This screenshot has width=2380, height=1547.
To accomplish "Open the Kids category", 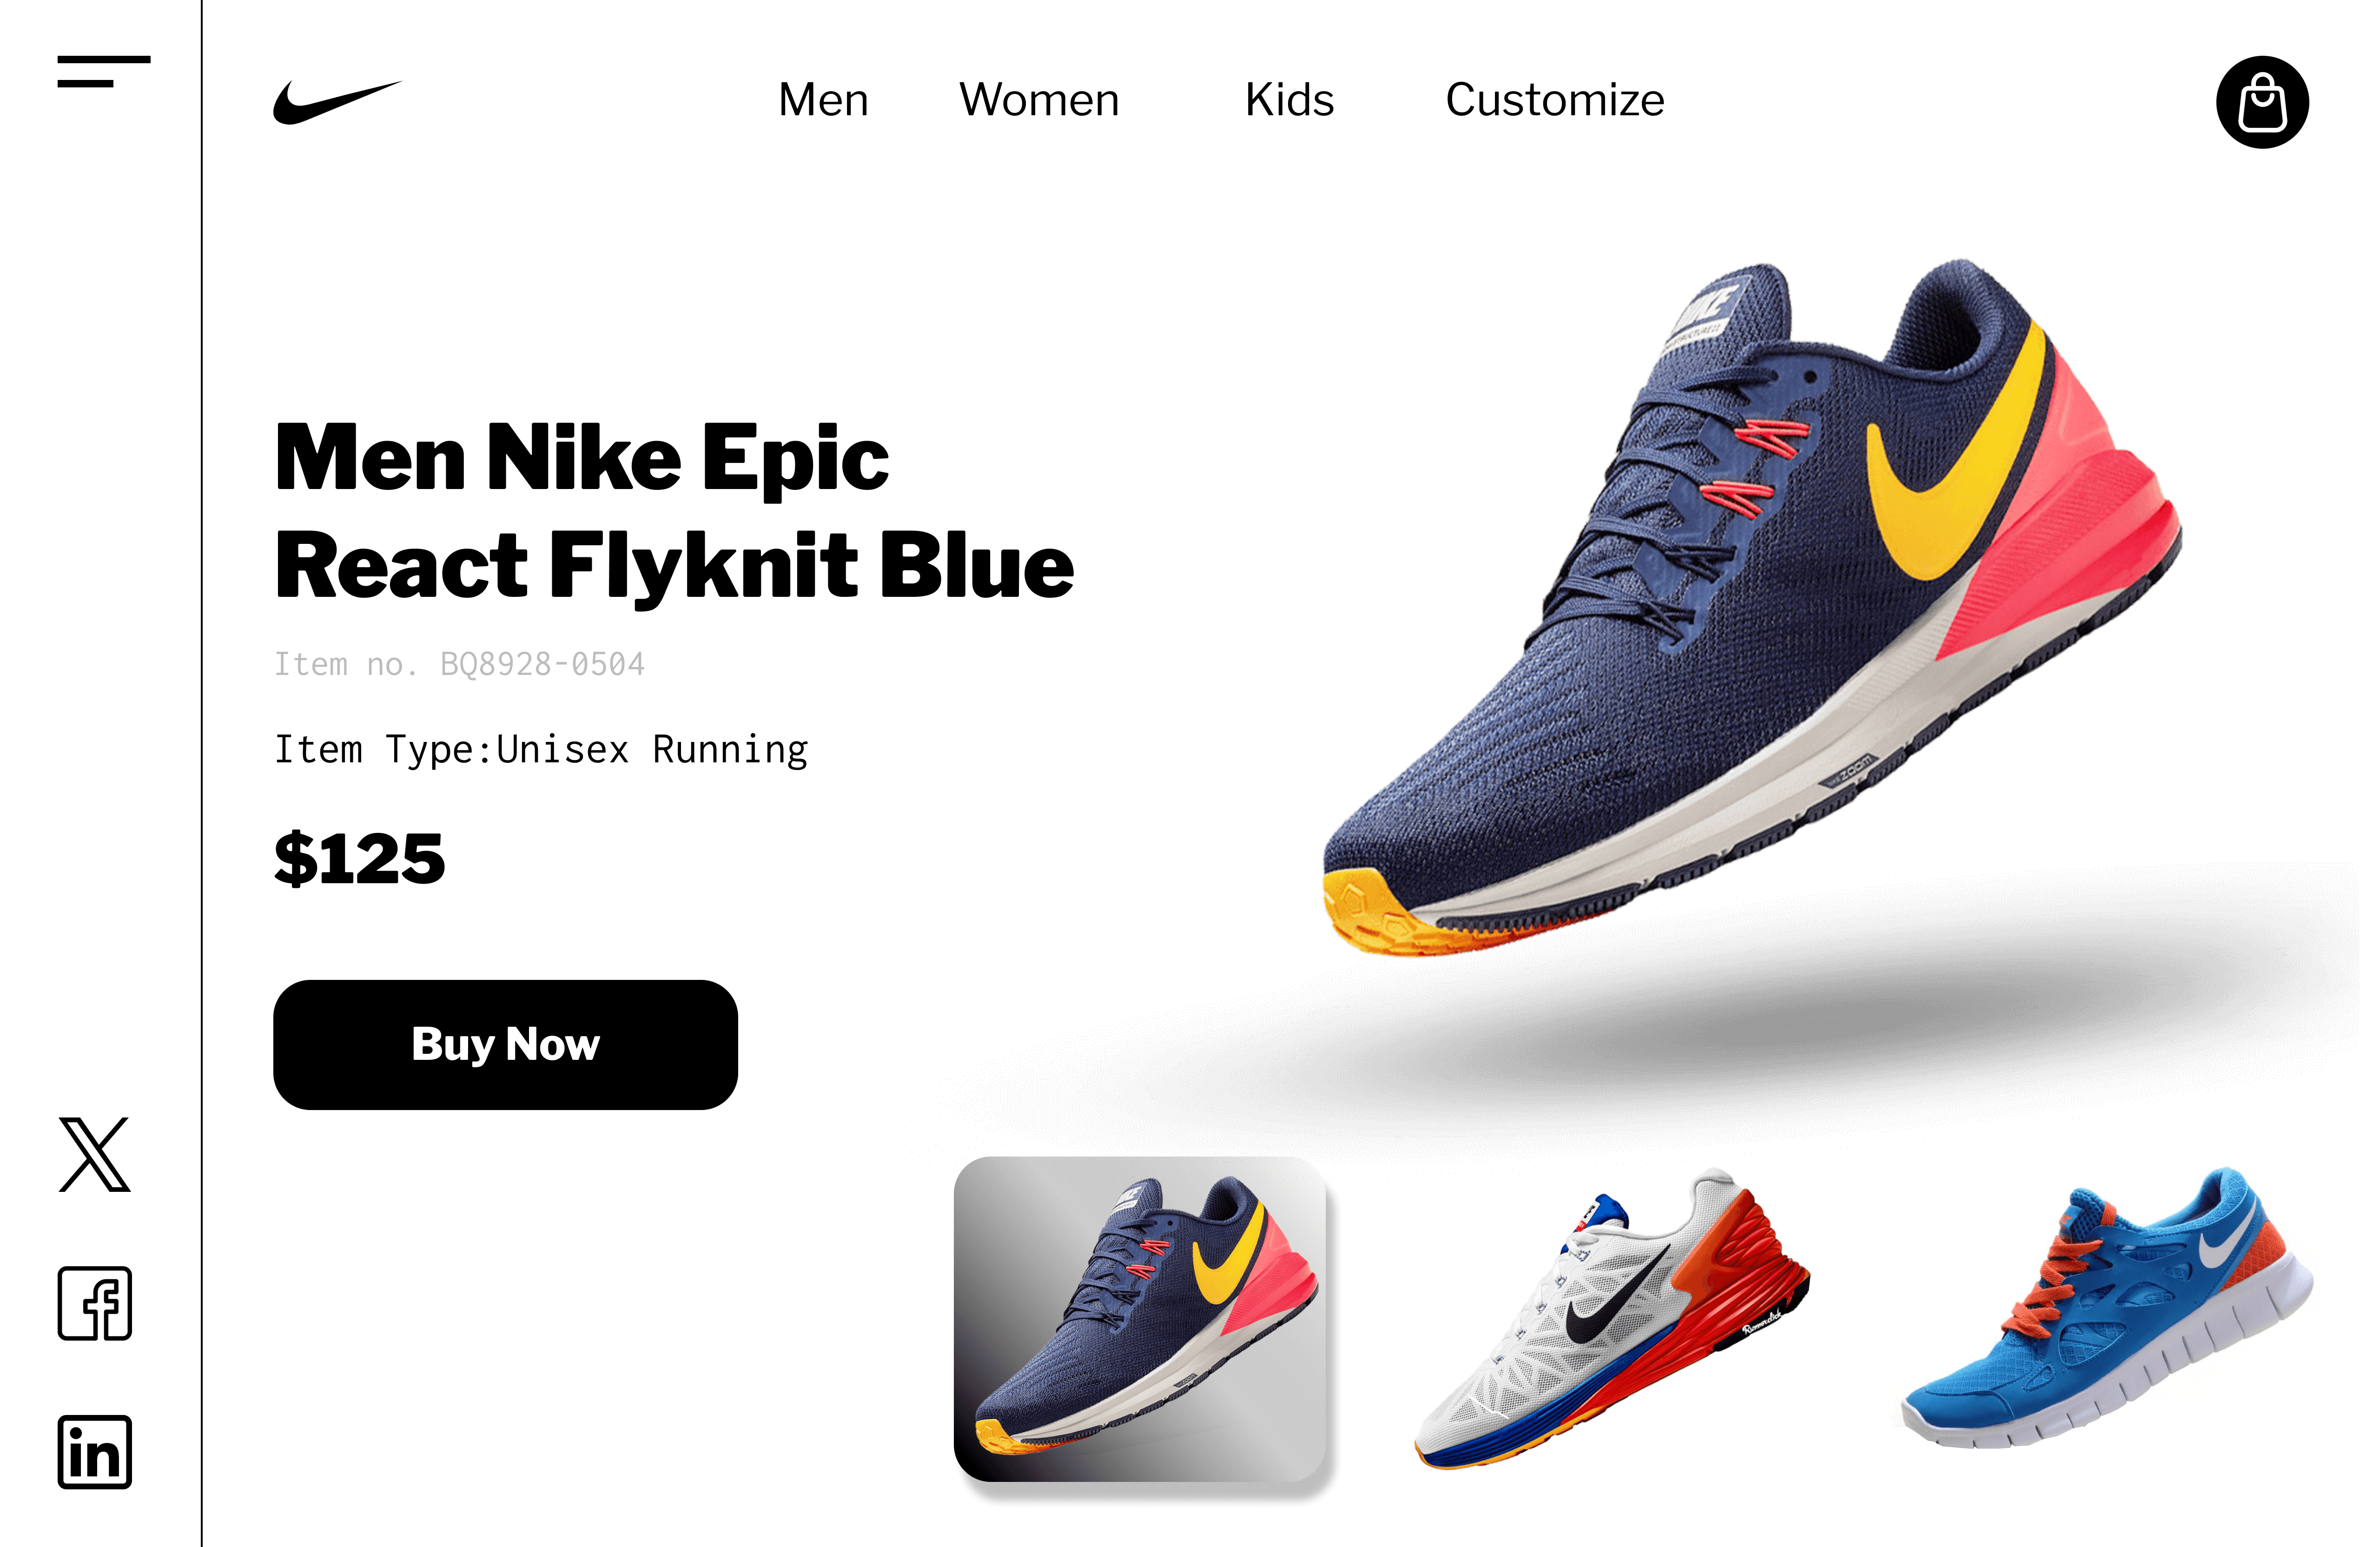I will pyautogui.click(x=1289, y=100).
